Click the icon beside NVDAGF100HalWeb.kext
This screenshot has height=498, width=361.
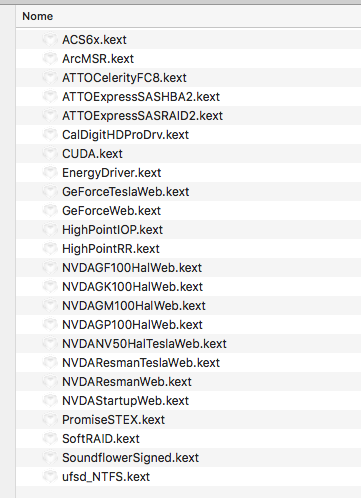click(50, 267)
